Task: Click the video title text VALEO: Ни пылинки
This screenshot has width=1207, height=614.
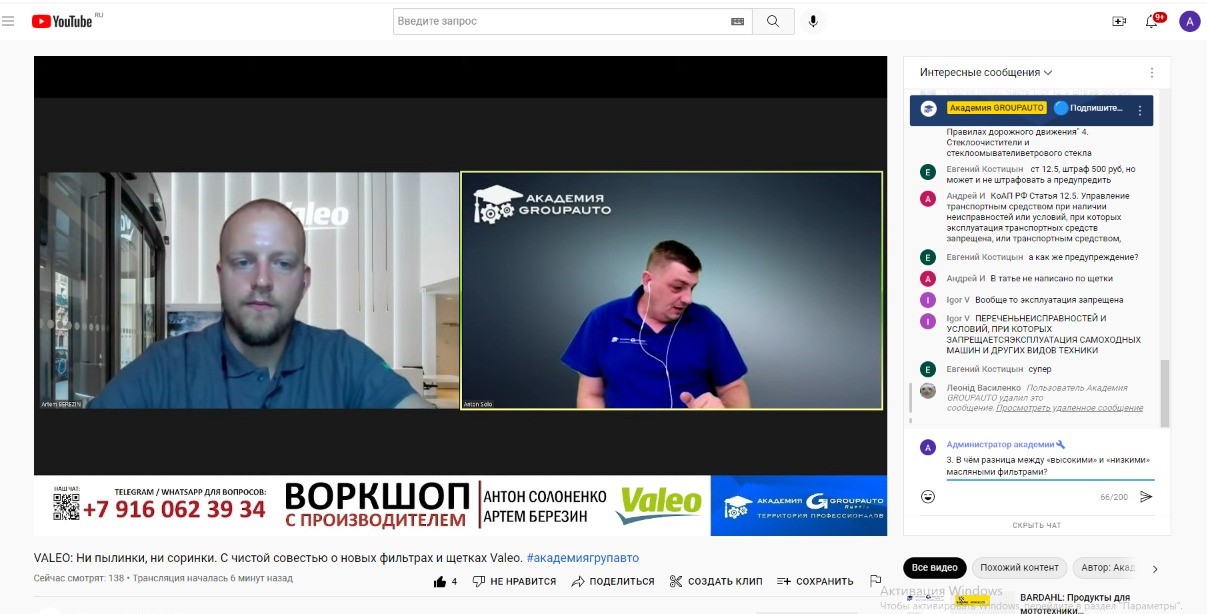Action: (278, 558)
